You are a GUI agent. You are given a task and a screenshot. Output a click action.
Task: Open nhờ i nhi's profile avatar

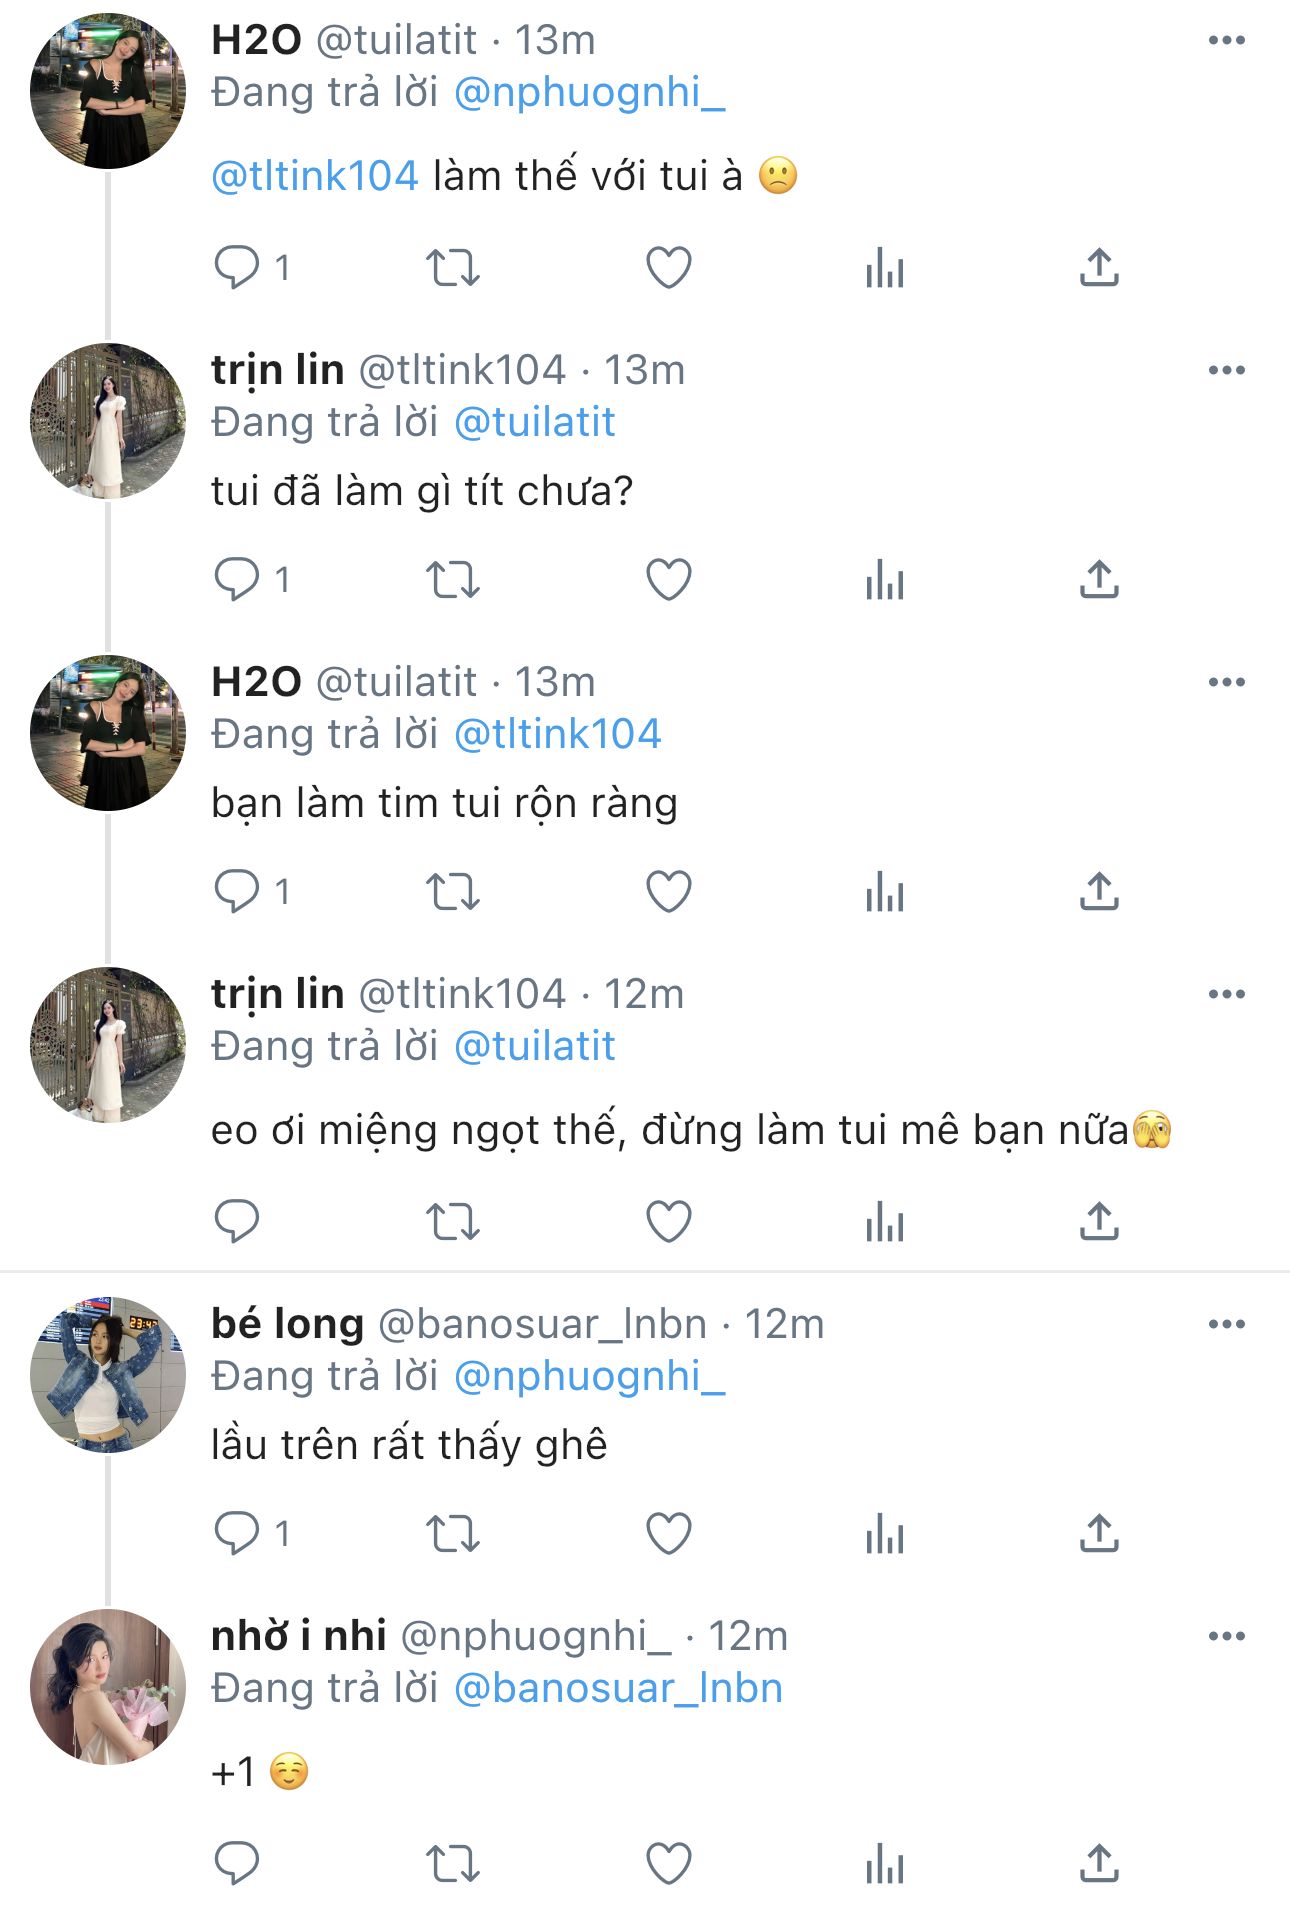108,1687
